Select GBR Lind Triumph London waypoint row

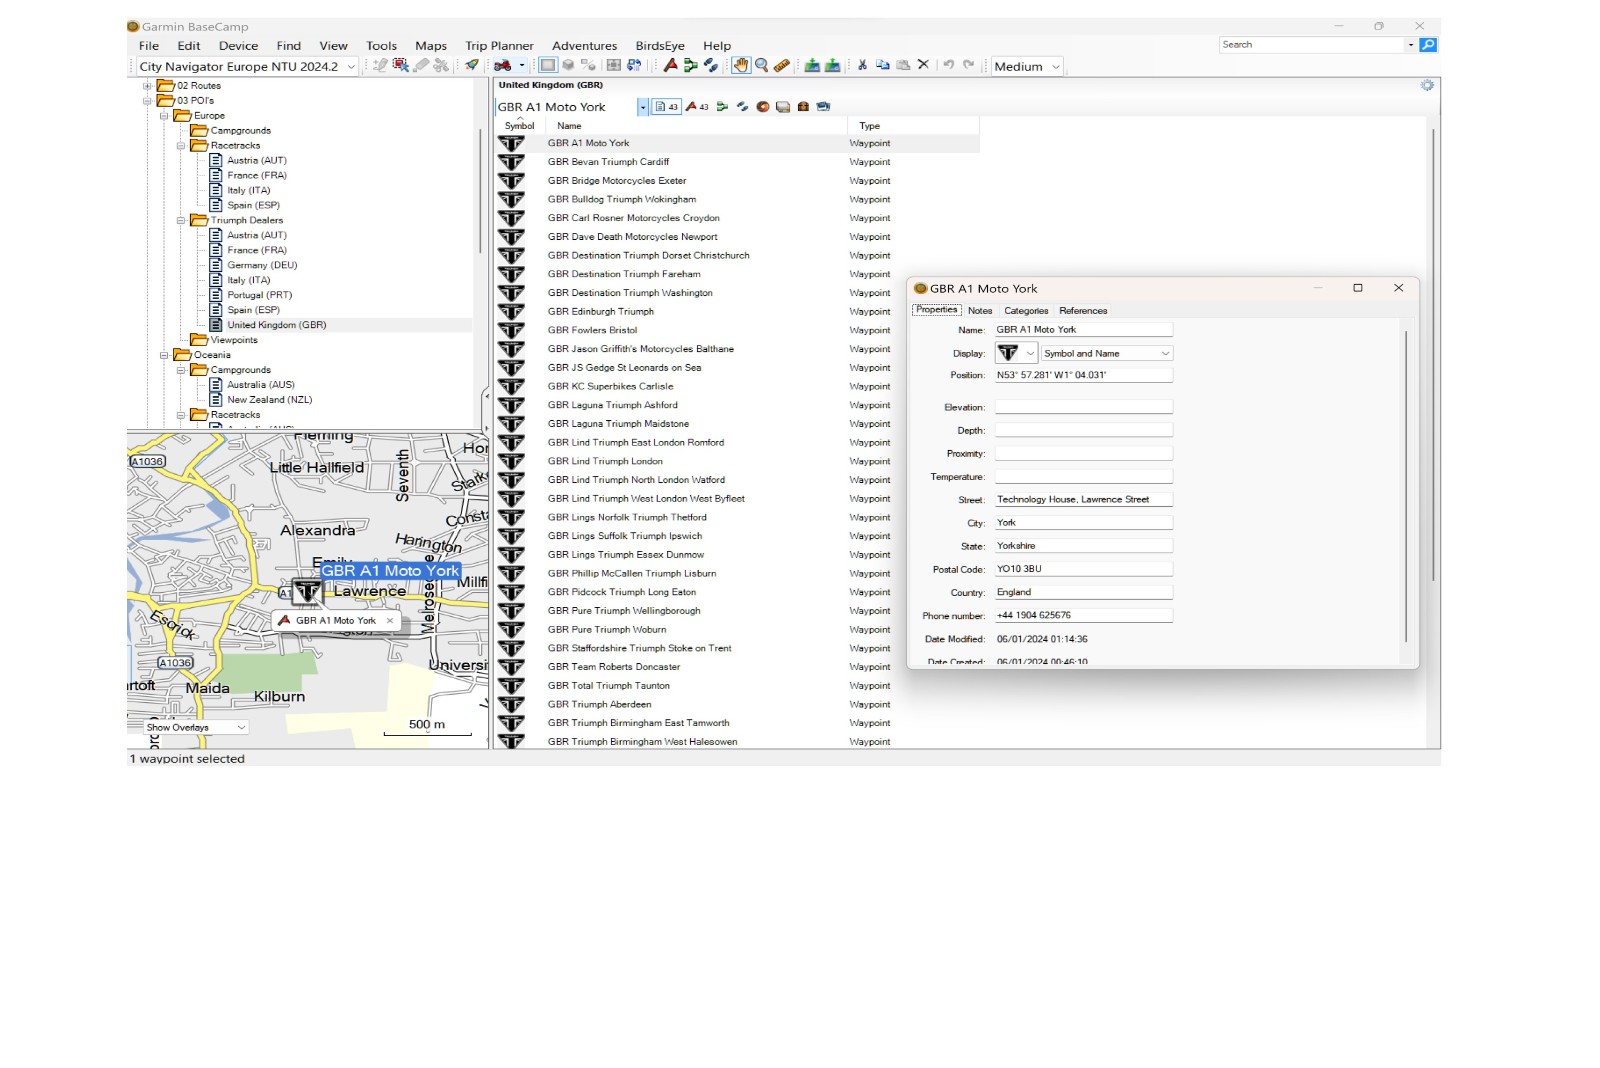click(x=737, y=461)
